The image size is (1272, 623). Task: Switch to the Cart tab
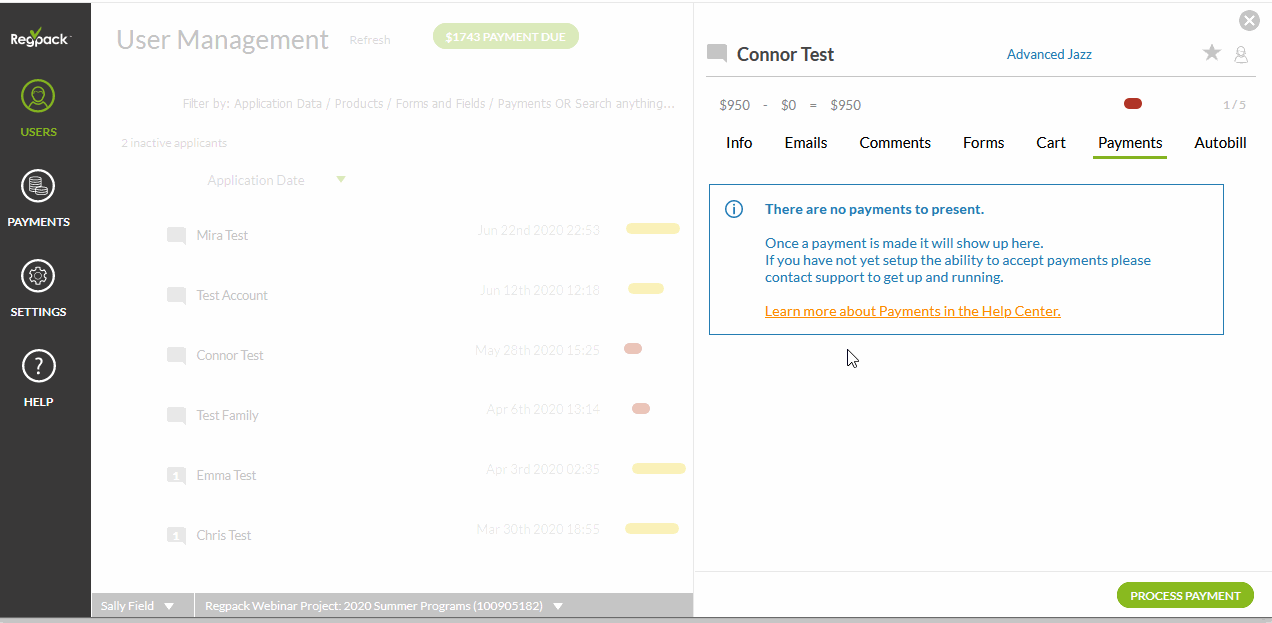coord(1050,143)
